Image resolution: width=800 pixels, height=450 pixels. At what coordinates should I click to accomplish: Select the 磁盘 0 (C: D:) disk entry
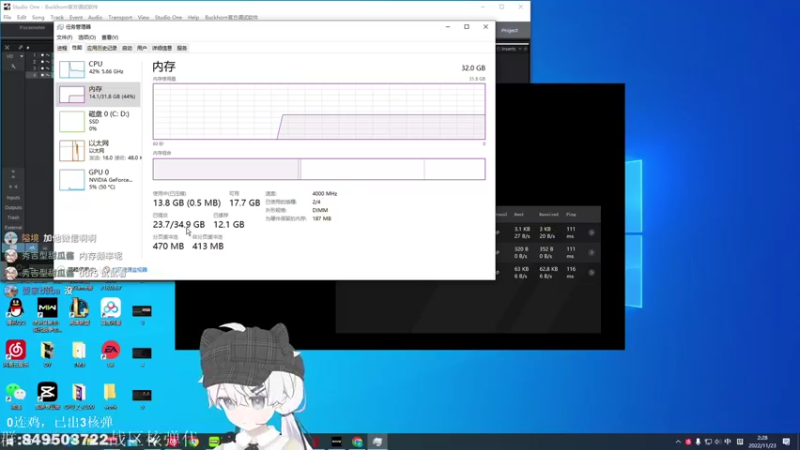(97, 121)
